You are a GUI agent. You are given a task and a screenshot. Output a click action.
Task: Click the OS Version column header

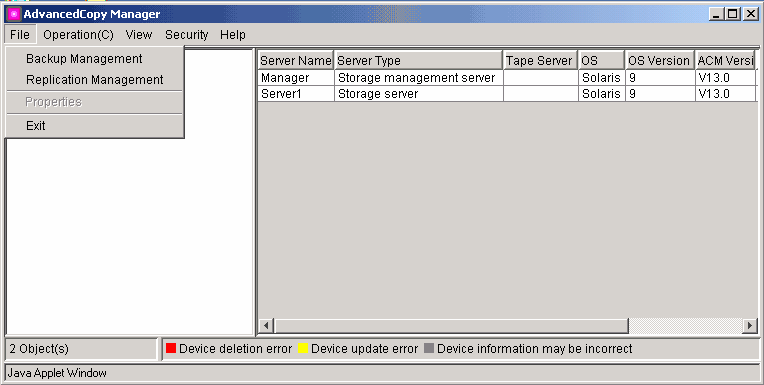coord(660,60)
